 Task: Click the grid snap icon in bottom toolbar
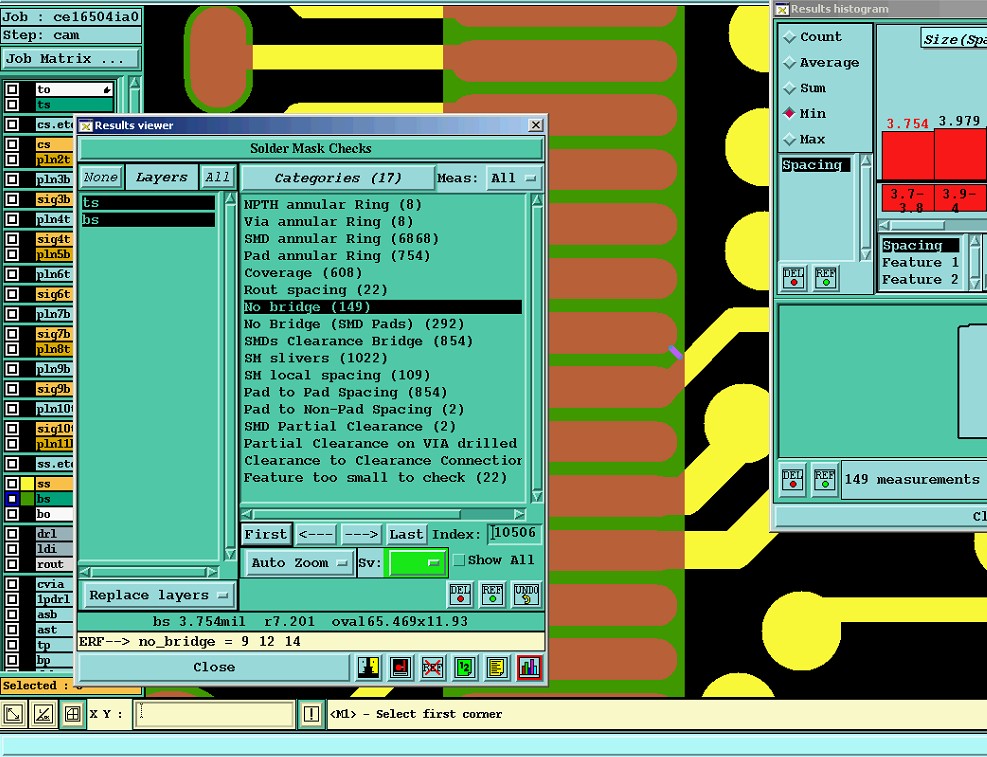tap(72, 714)
